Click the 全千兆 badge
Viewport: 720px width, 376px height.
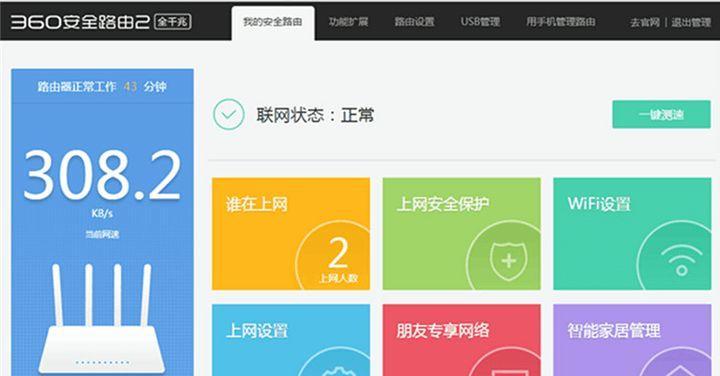pyautogui.click(x=173, y=22)
